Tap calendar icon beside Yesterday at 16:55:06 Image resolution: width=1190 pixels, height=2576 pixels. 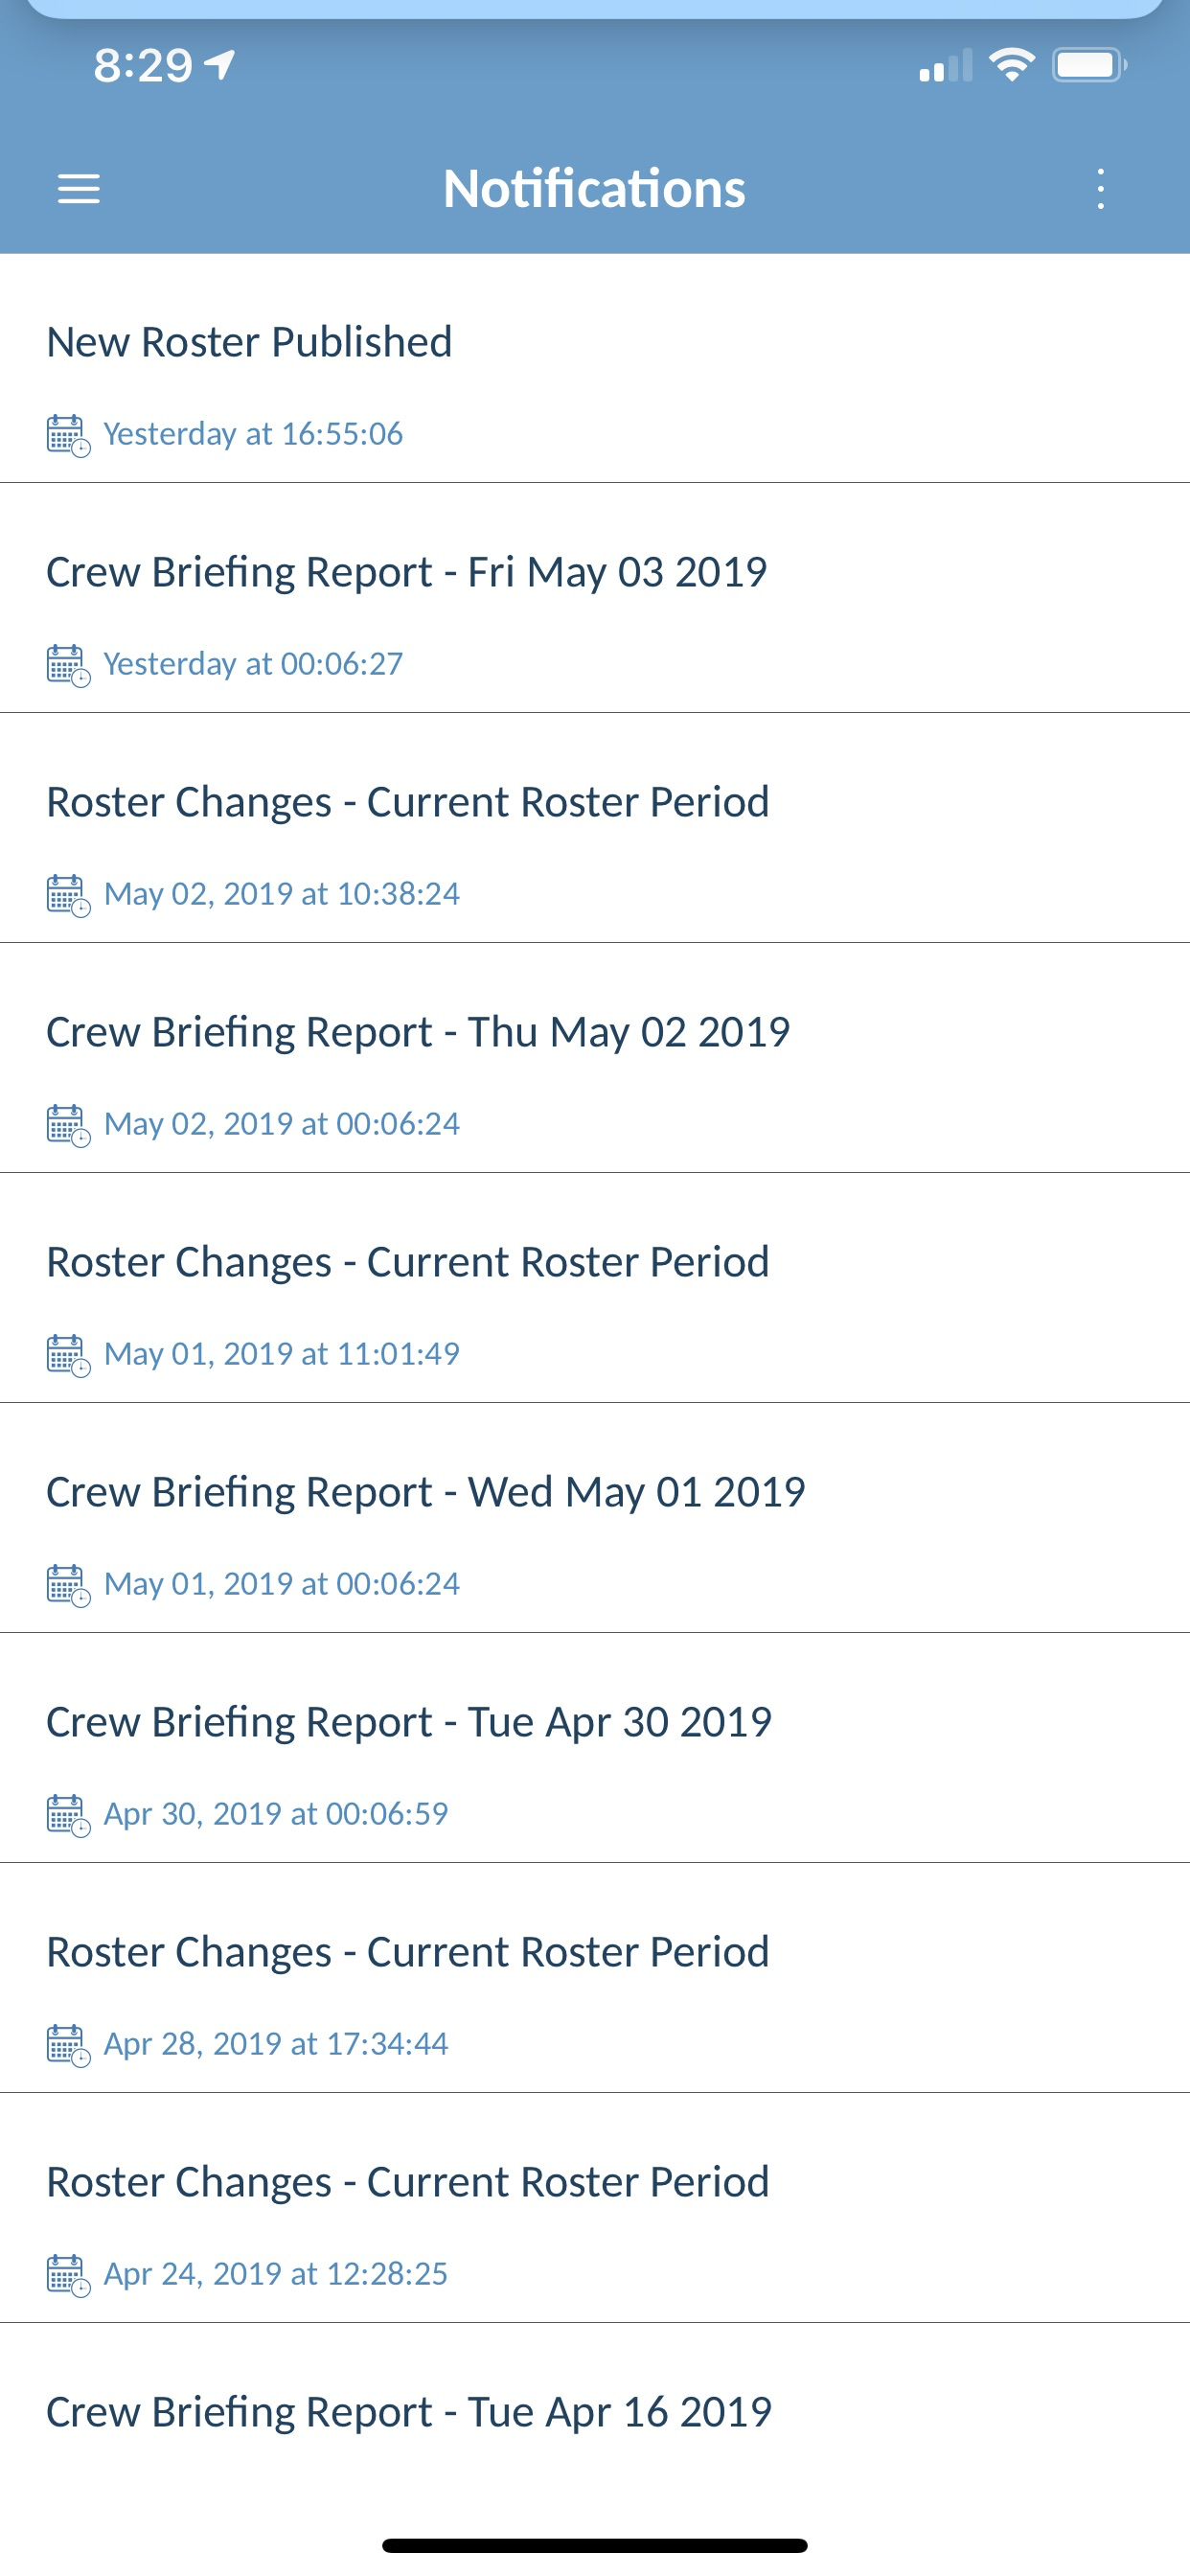click(69, 435)
